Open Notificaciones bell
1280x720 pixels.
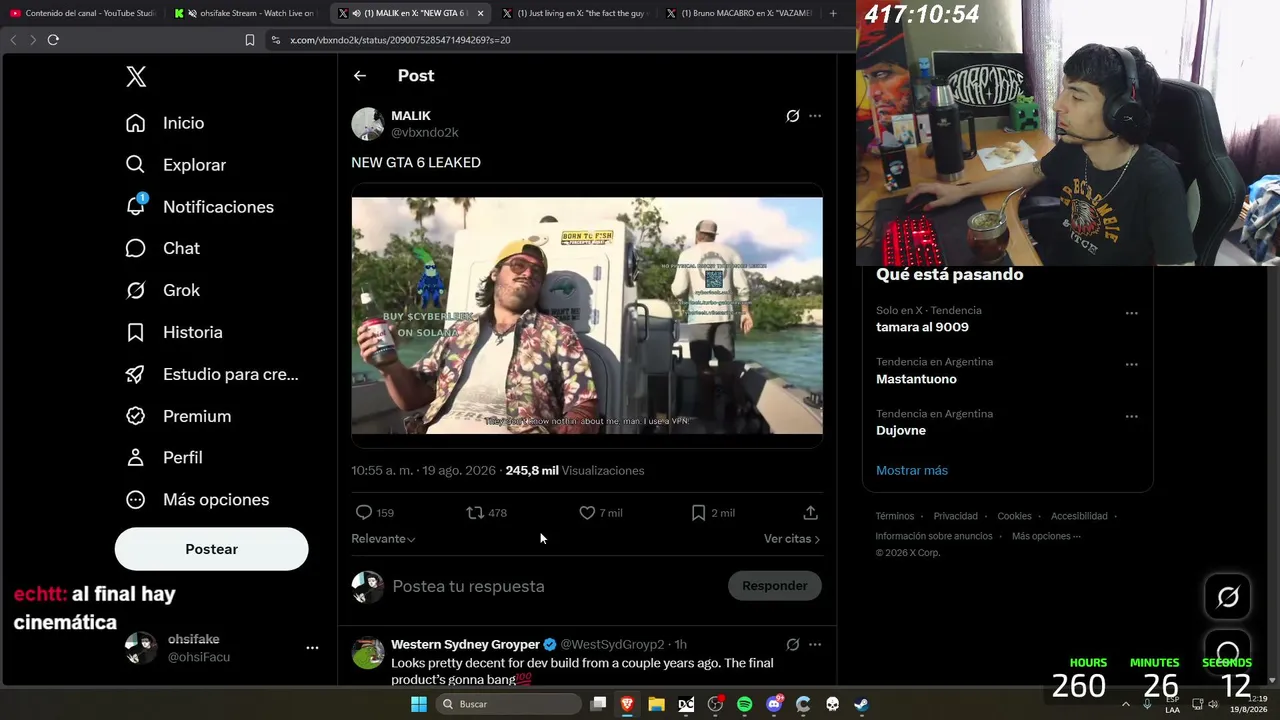click(x=200, y=207)
